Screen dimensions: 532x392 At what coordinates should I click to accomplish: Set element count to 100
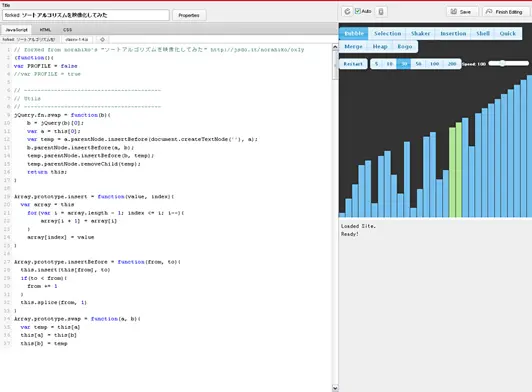[435, 64]
